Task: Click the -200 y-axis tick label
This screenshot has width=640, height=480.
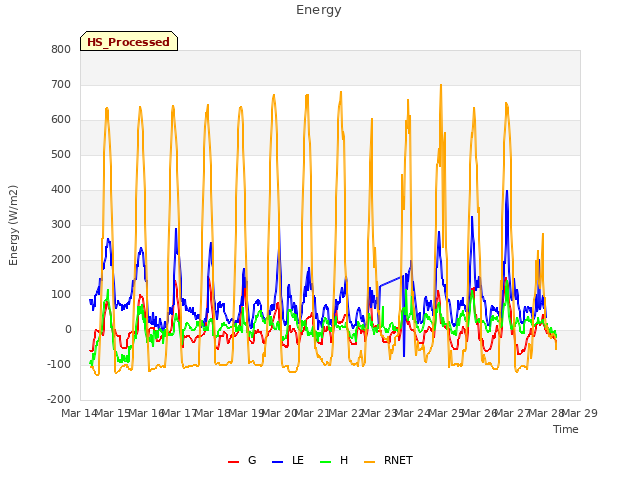Action: tap(59, 400)
